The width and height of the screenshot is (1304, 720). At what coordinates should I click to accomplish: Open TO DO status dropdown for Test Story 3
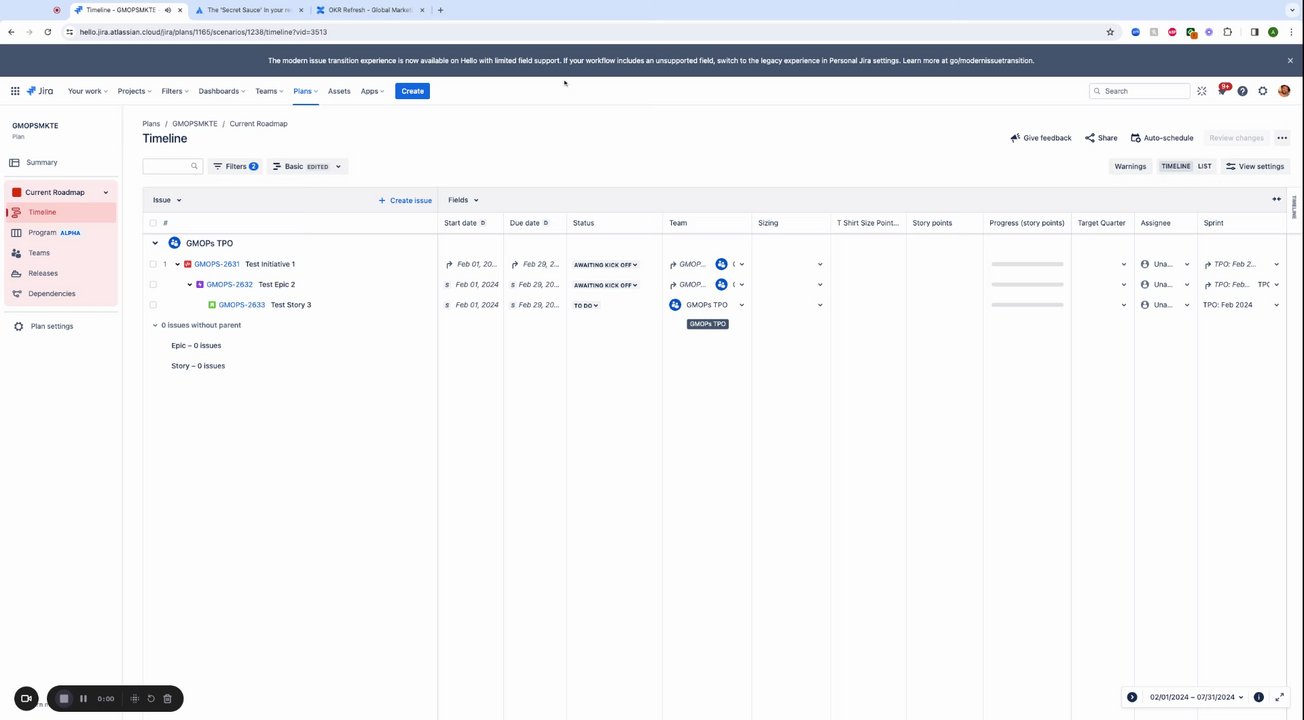point(586,305)
